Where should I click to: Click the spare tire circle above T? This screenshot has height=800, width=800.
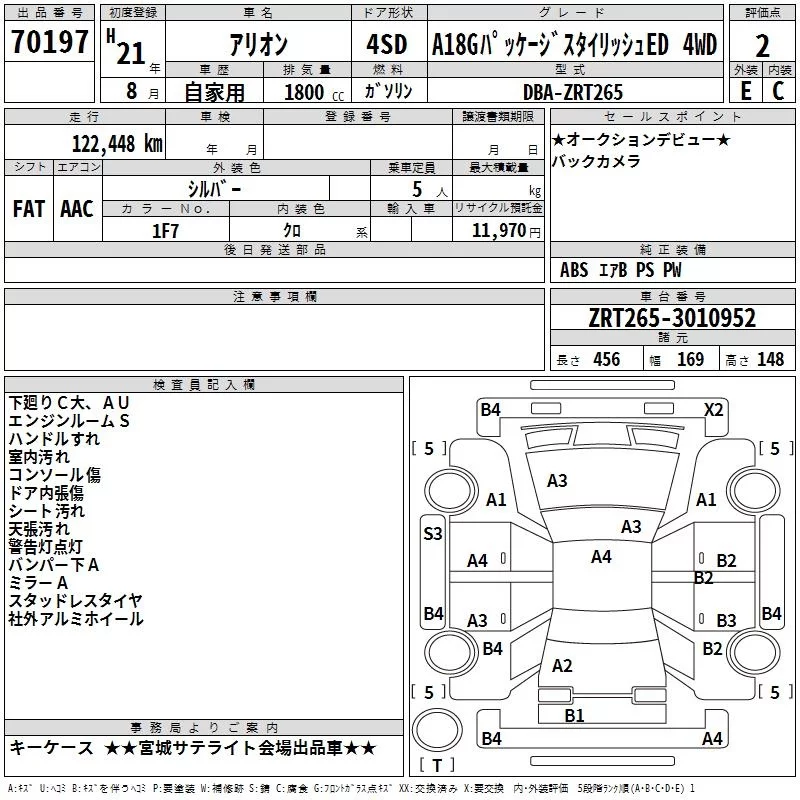coord(437,730)
